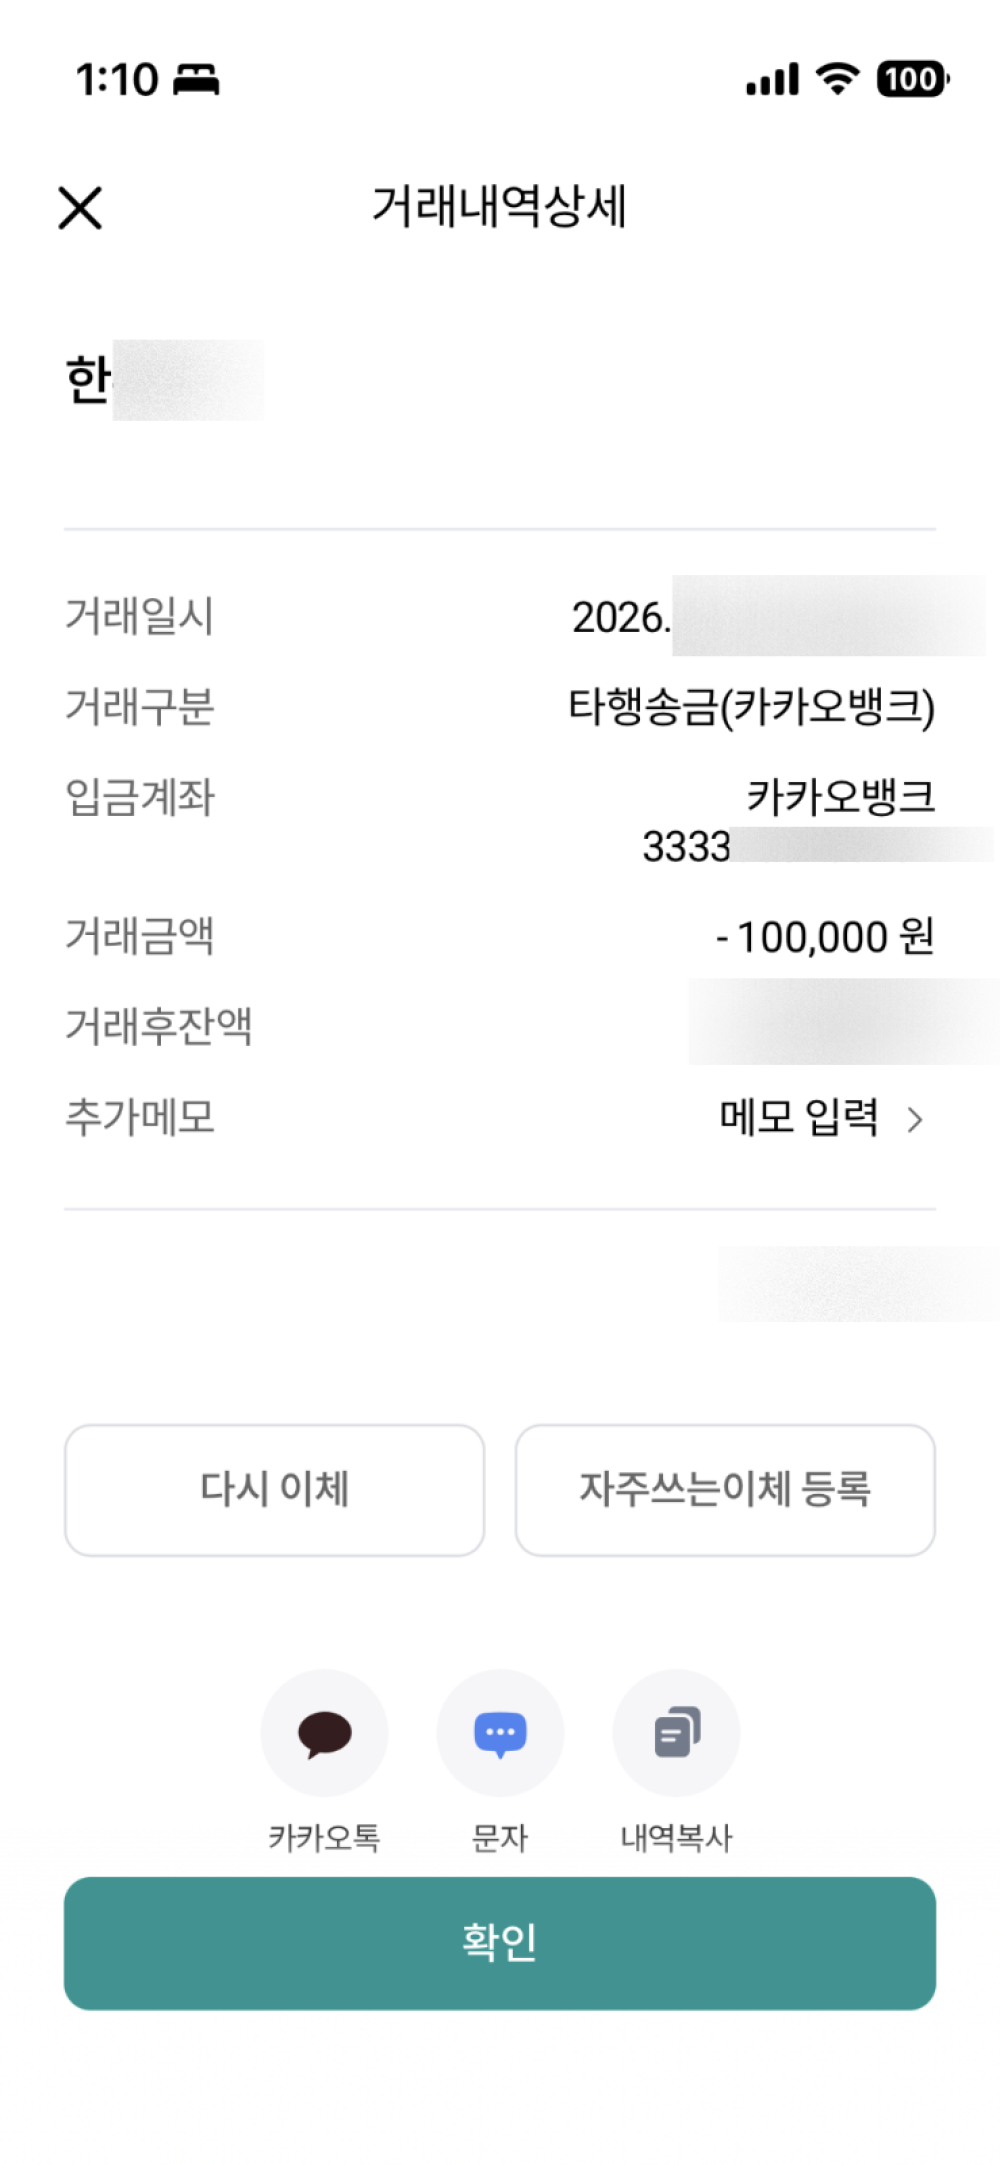Tap the sleep focus bed icon
This screenshot has height=2165, width=1000.
(x=196, y=80)
